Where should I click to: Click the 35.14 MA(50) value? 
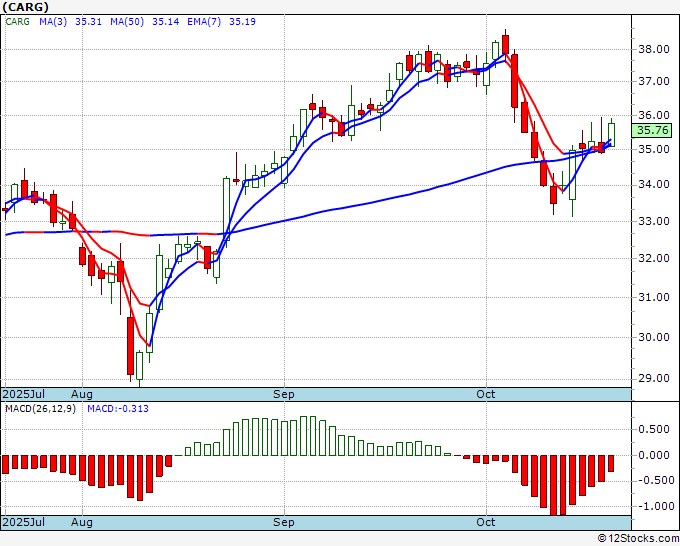(166, 22)
